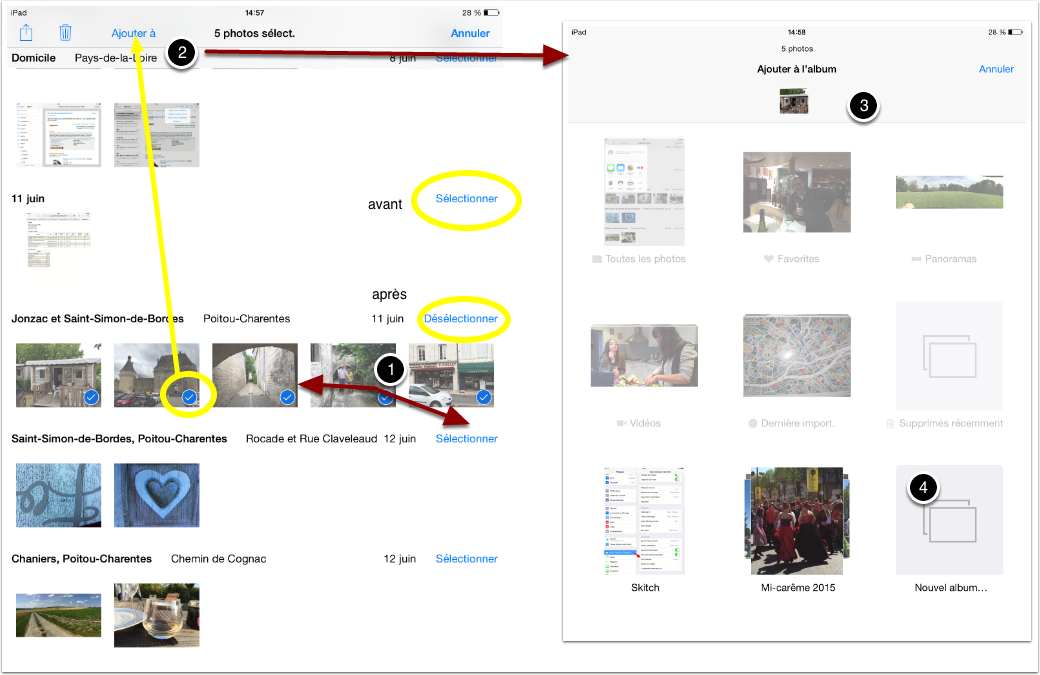Click Désélectionner for the Jonzac group
This screenshot has height=675, width=1040.
pyautogui.click(x=461, y=319)
